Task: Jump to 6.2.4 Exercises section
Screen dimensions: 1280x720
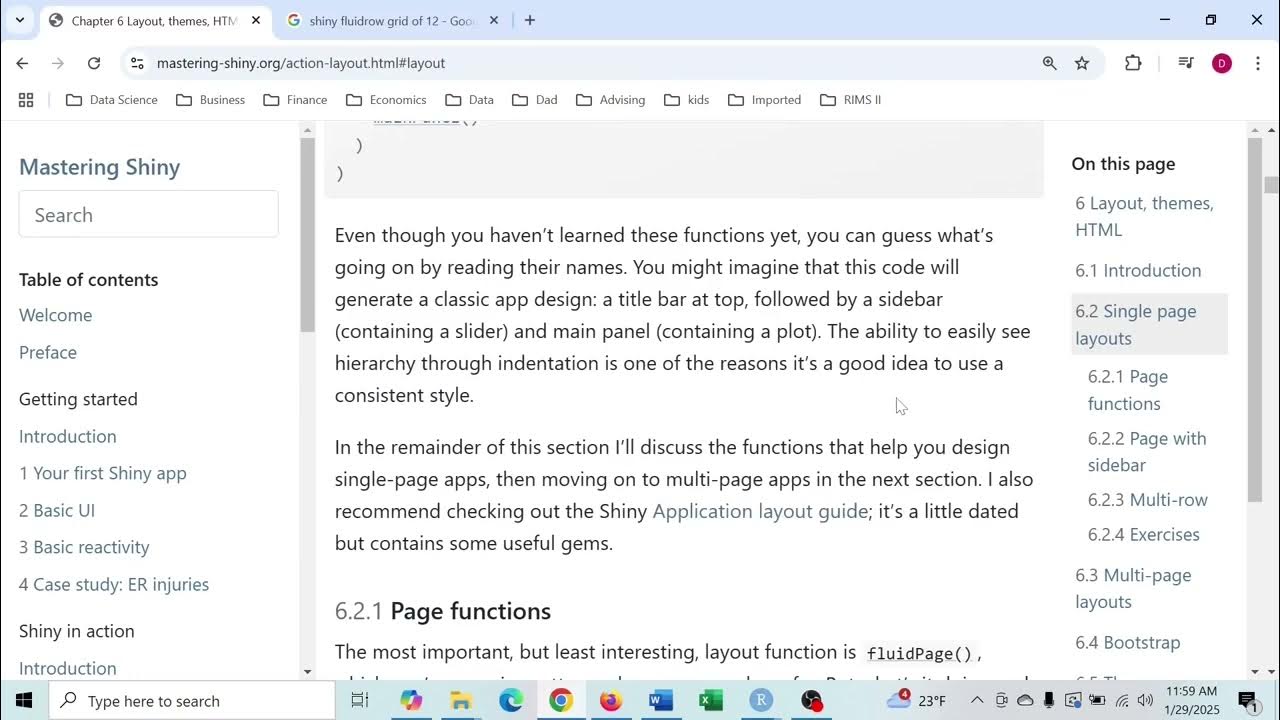Action: pyautogui.click(x=1144, y=534)
